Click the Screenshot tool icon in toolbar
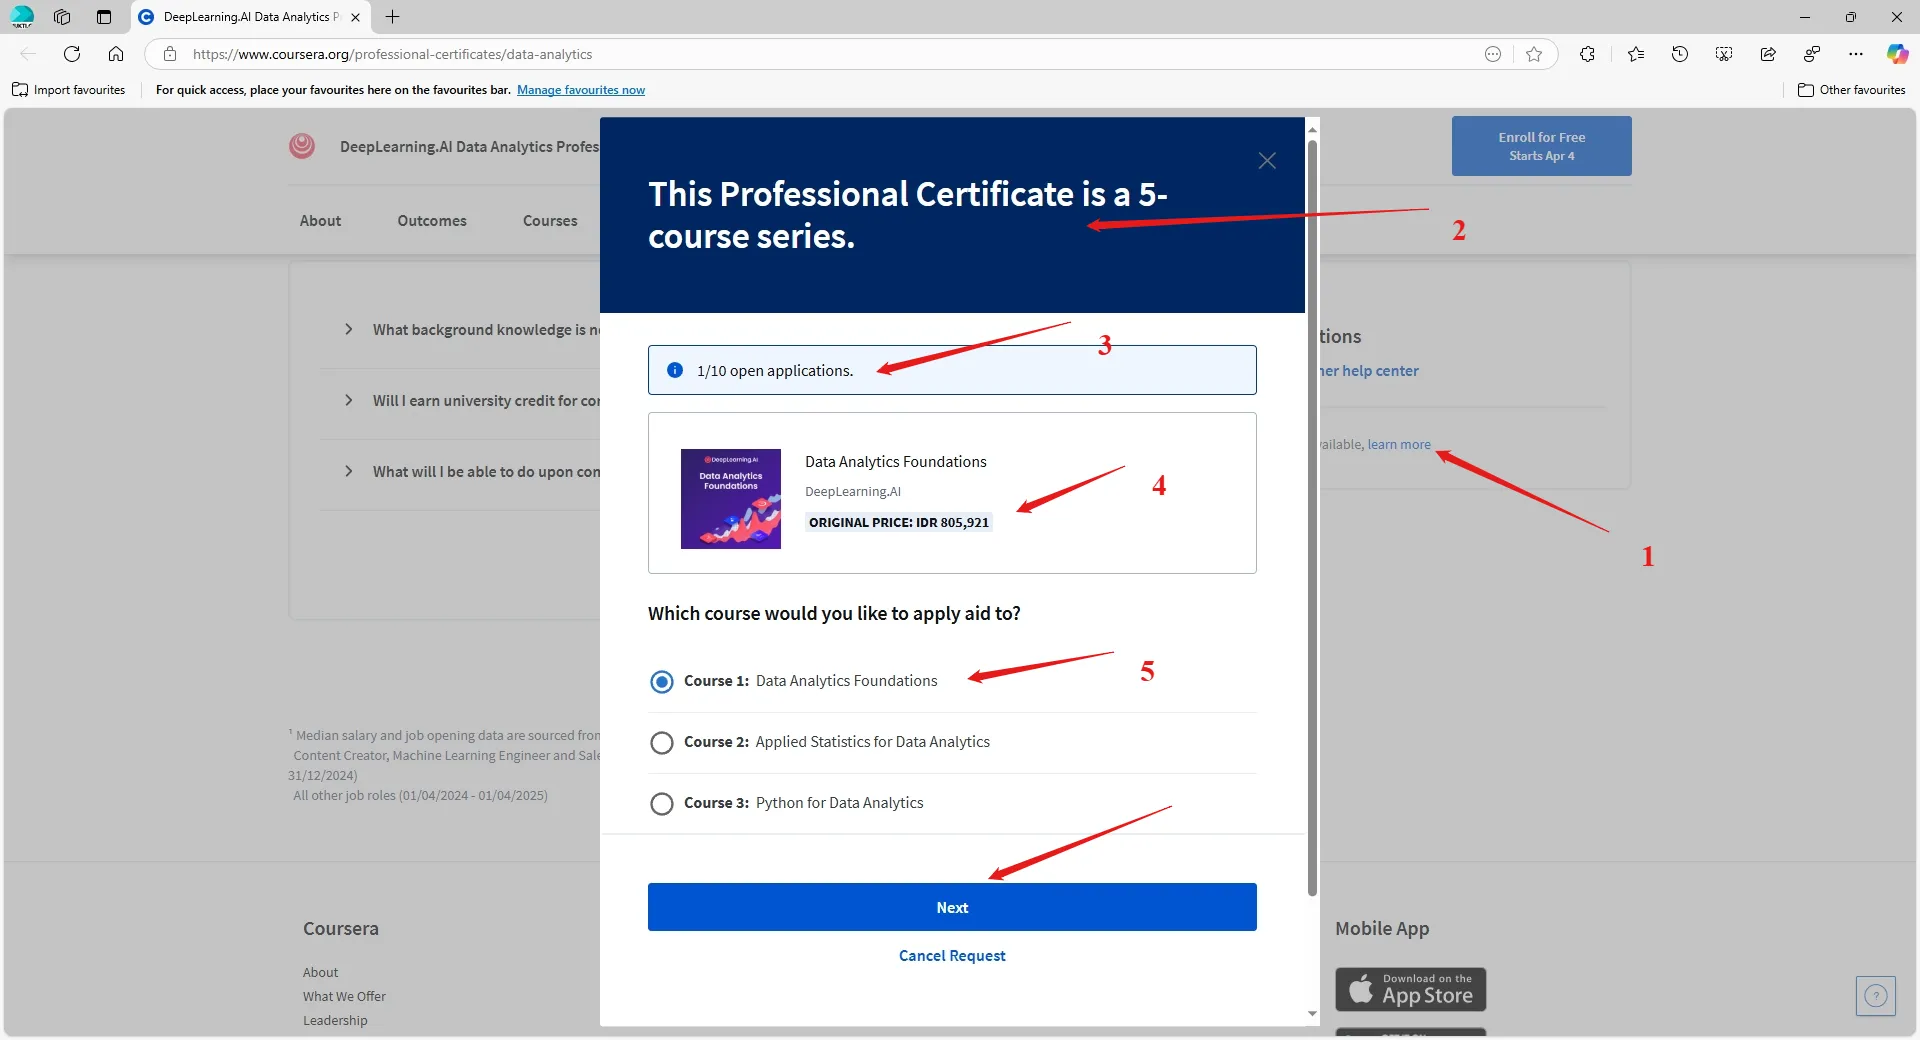 (1724, 54)
